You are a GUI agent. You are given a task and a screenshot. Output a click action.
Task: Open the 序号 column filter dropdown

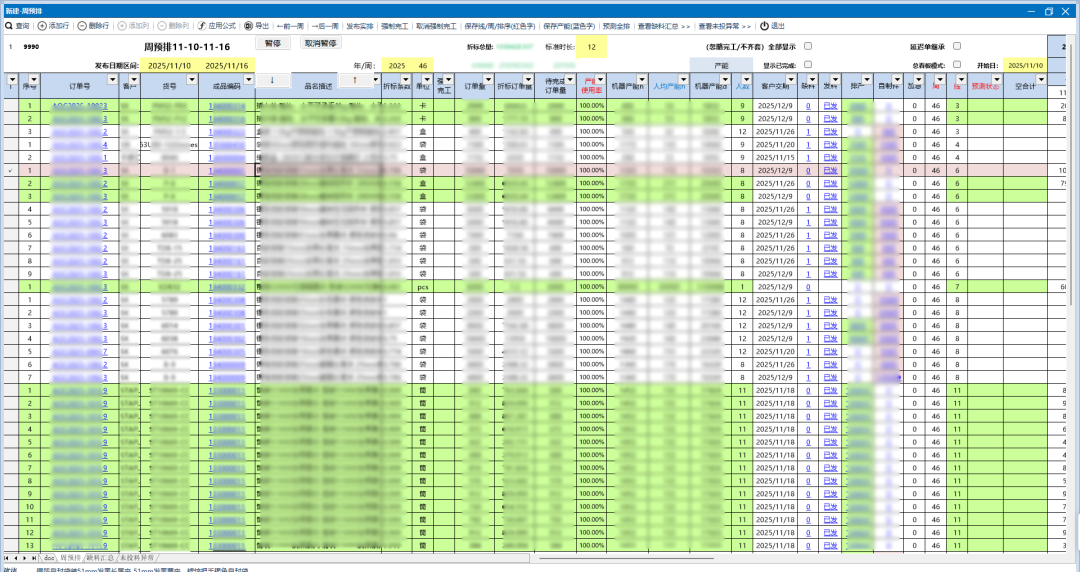34,80
